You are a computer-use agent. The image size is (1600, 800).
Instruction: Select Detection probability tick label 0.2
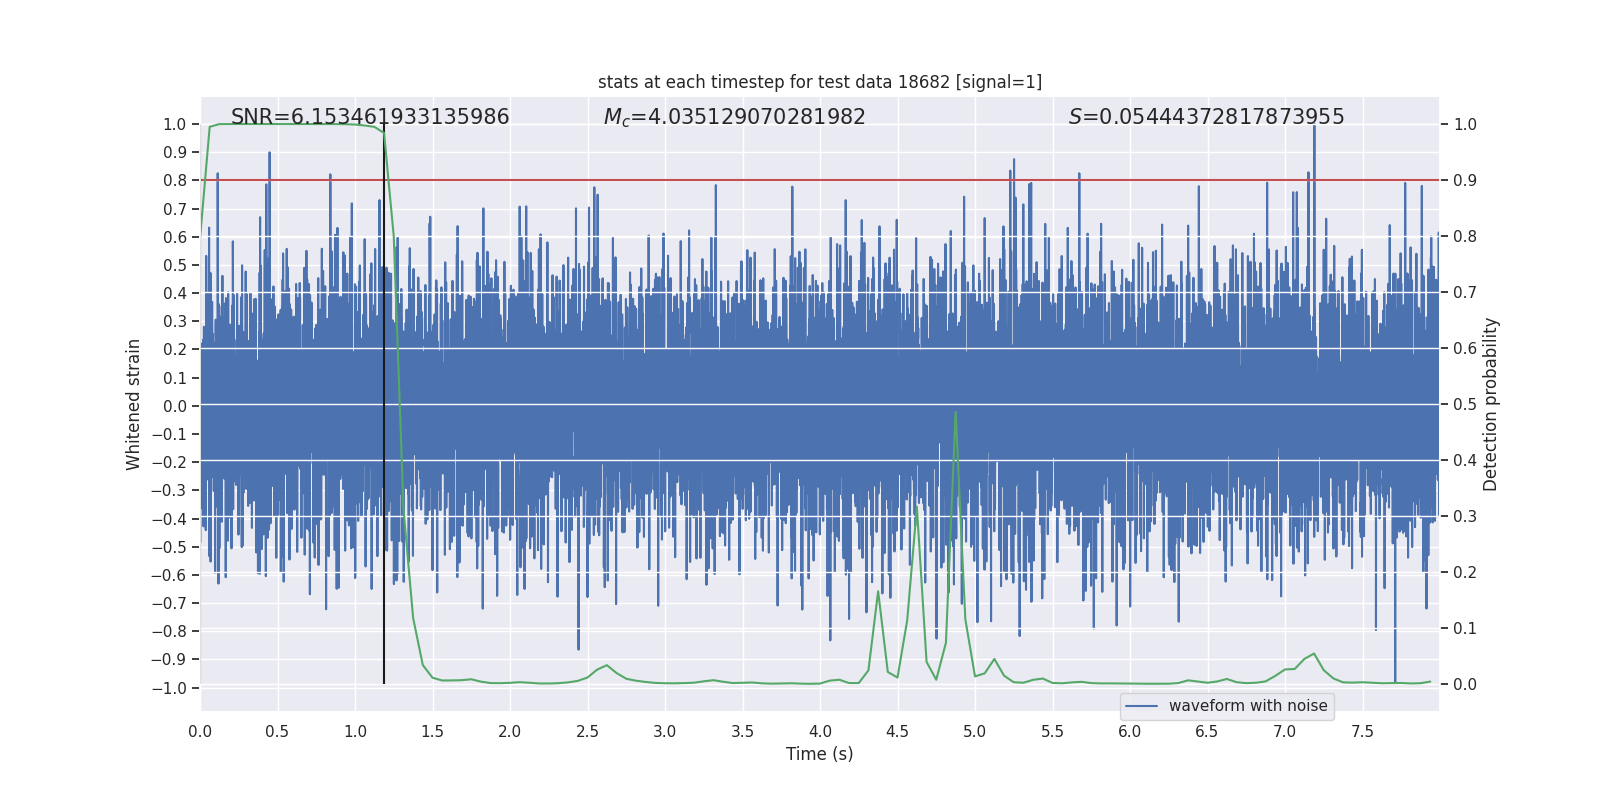(x=1465, y=573)
